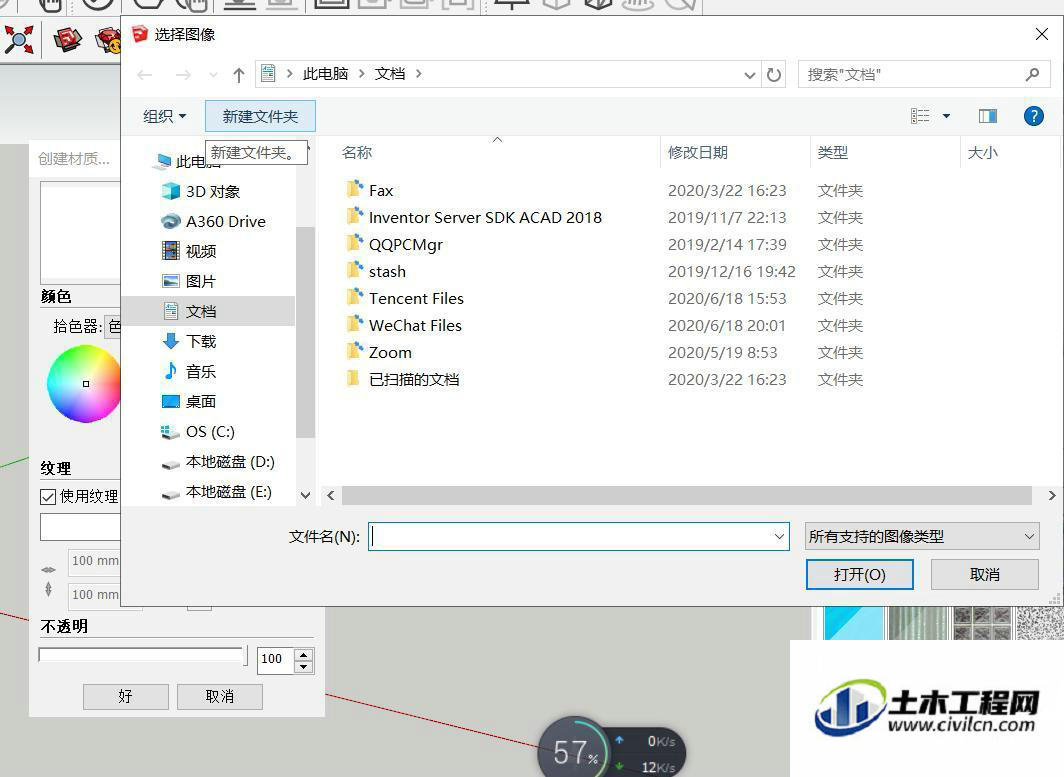This screenshot has width=1064, height=777.
Task: Click the 创建材质 name field
Action: pos(76,159)
